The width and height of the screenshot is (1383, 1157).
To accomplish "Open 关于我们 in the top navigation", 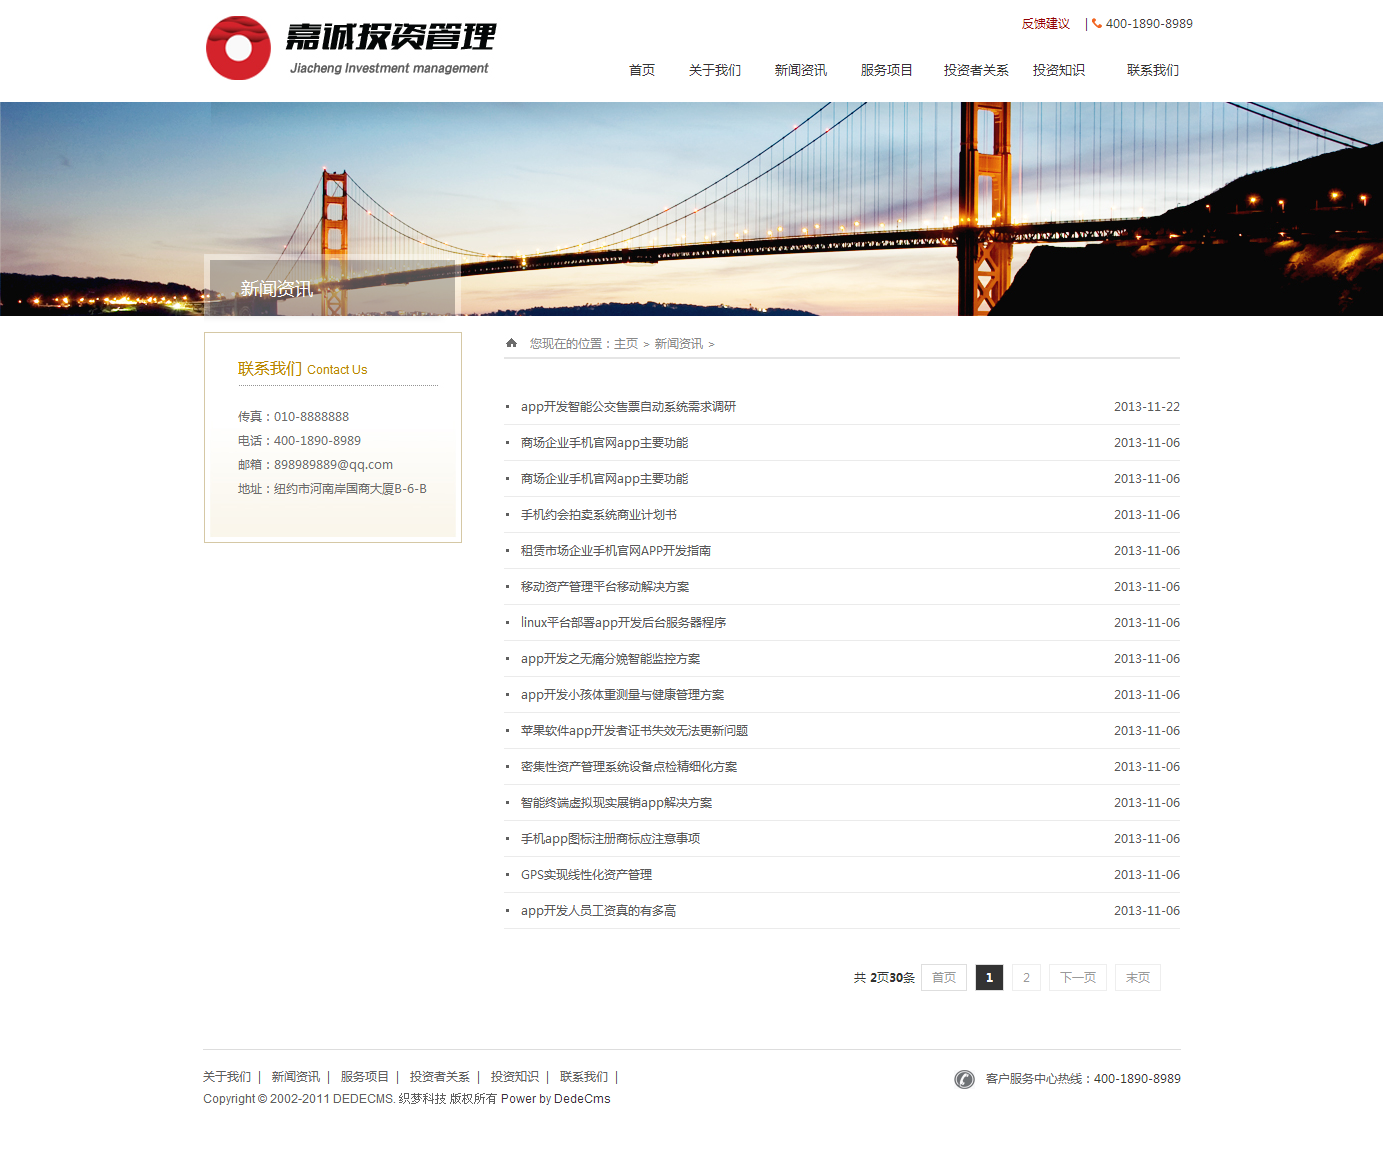I will 715,70.
